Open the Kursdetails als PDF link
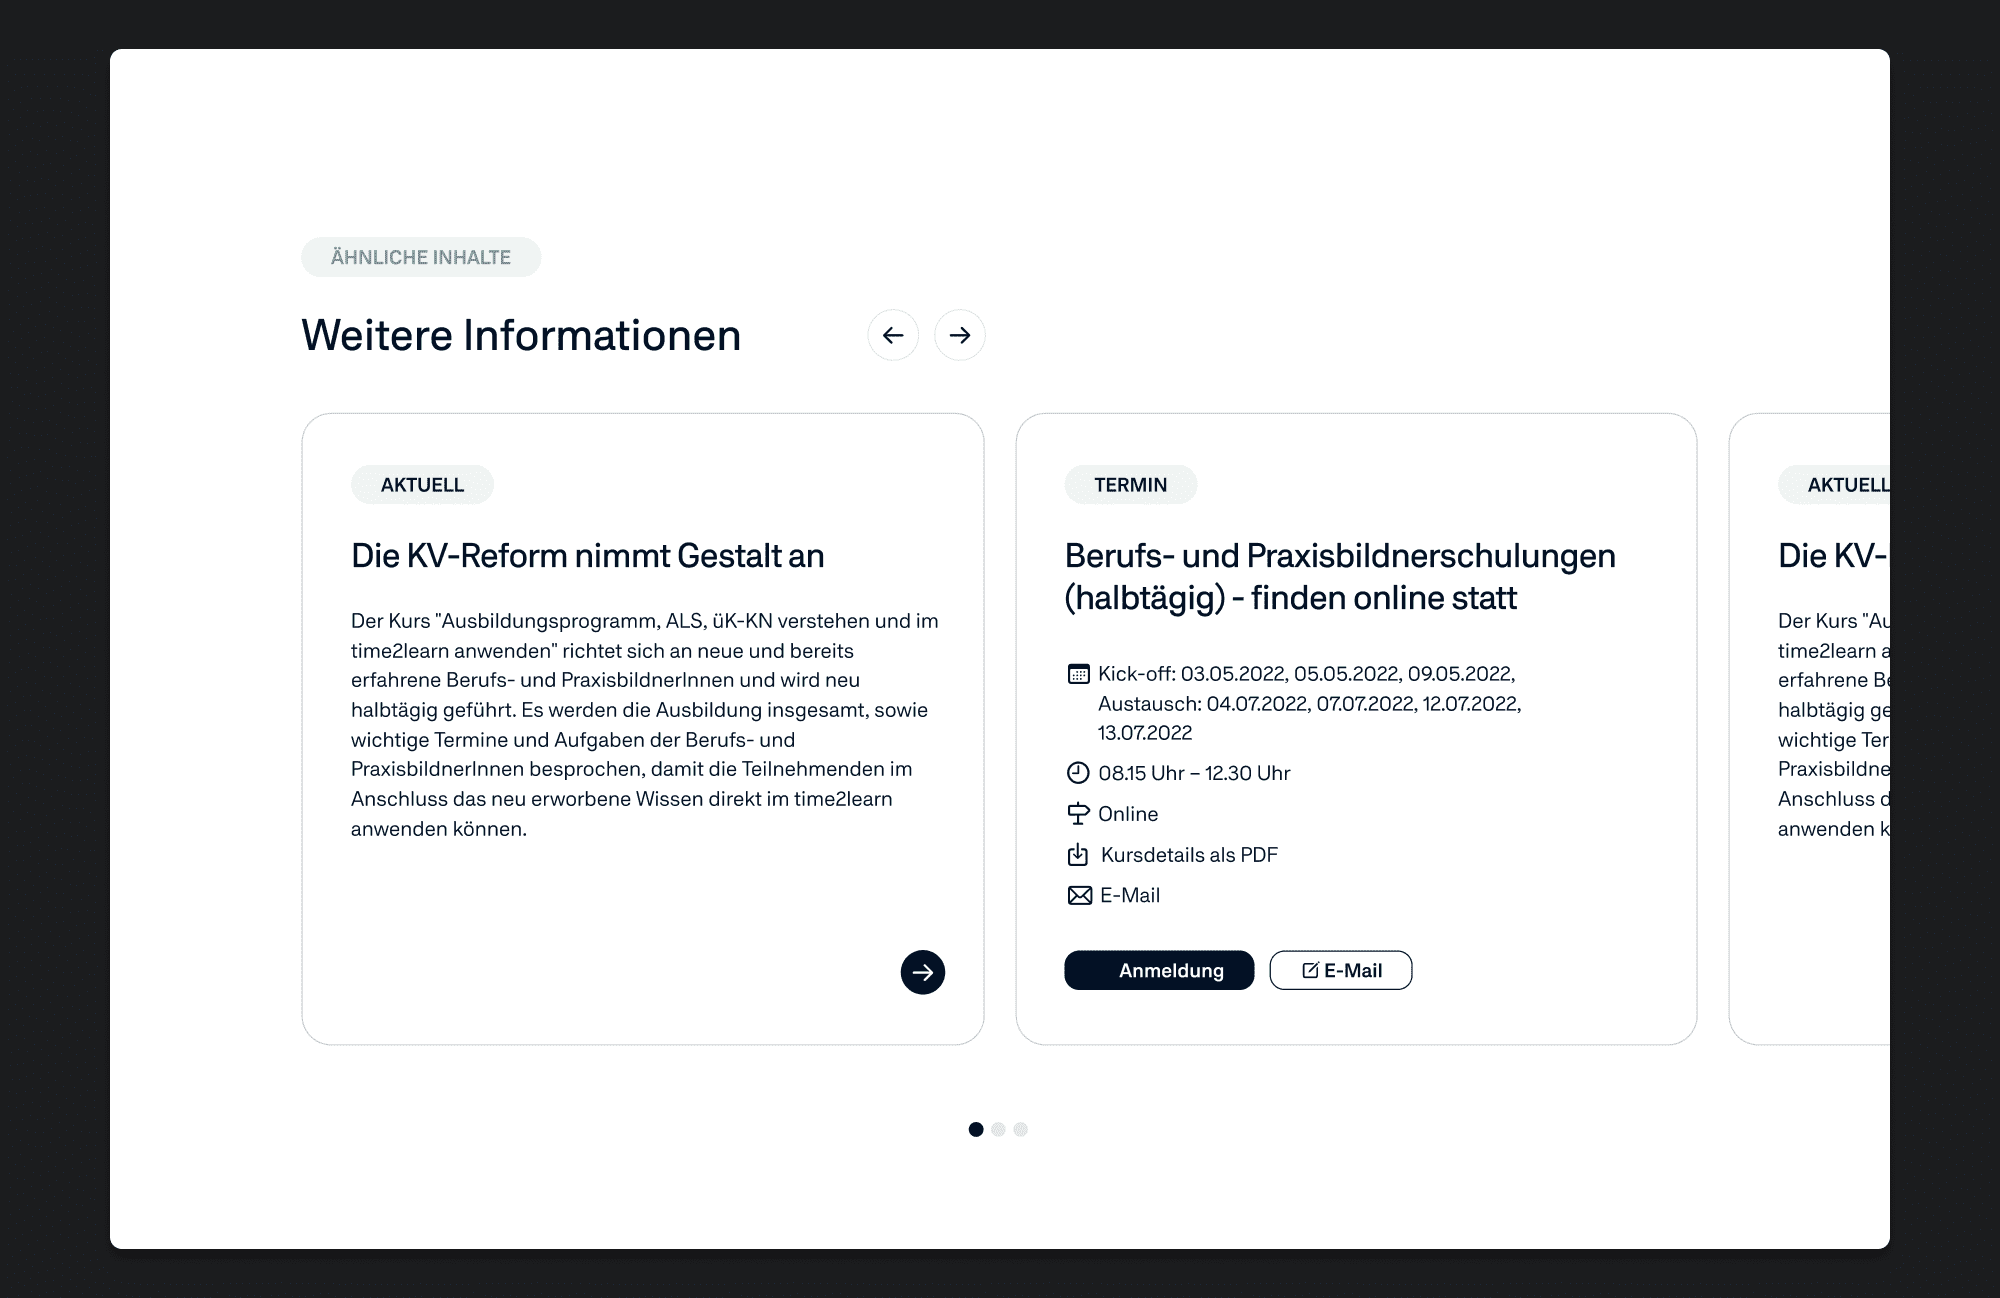This screenshot has height=1298, width=2000. 1189,855
